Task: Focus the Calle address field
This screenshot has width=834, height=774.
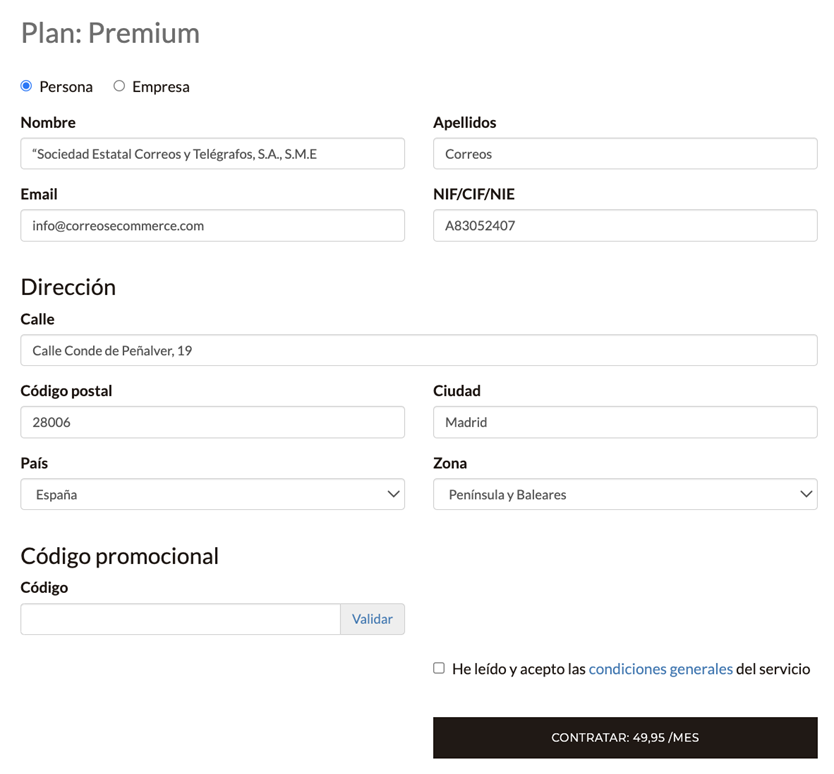Action: point(418,351)
